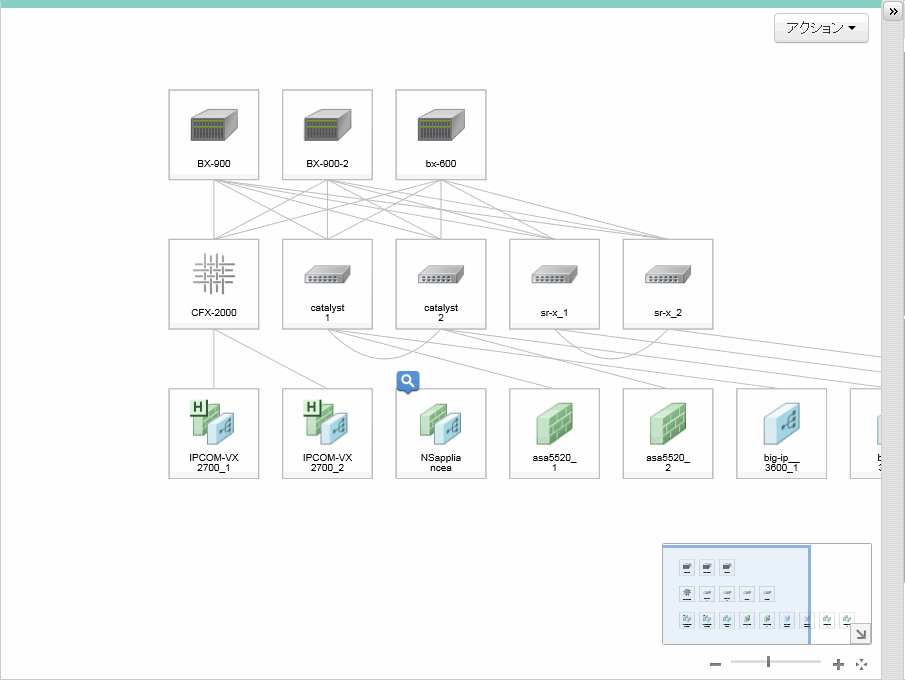Select the IPCOM-VX 2700_1 device node

(x=214, y=434)
